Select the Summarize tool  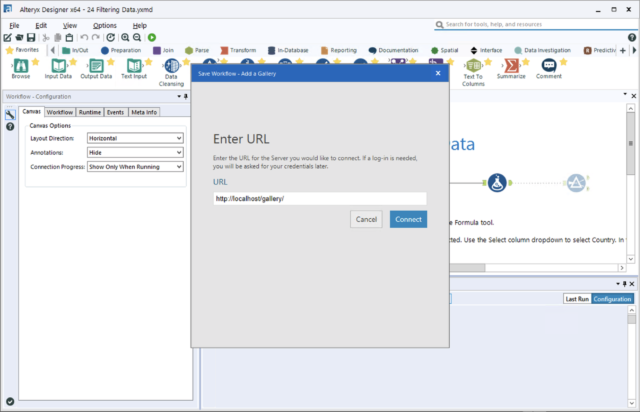511,69
